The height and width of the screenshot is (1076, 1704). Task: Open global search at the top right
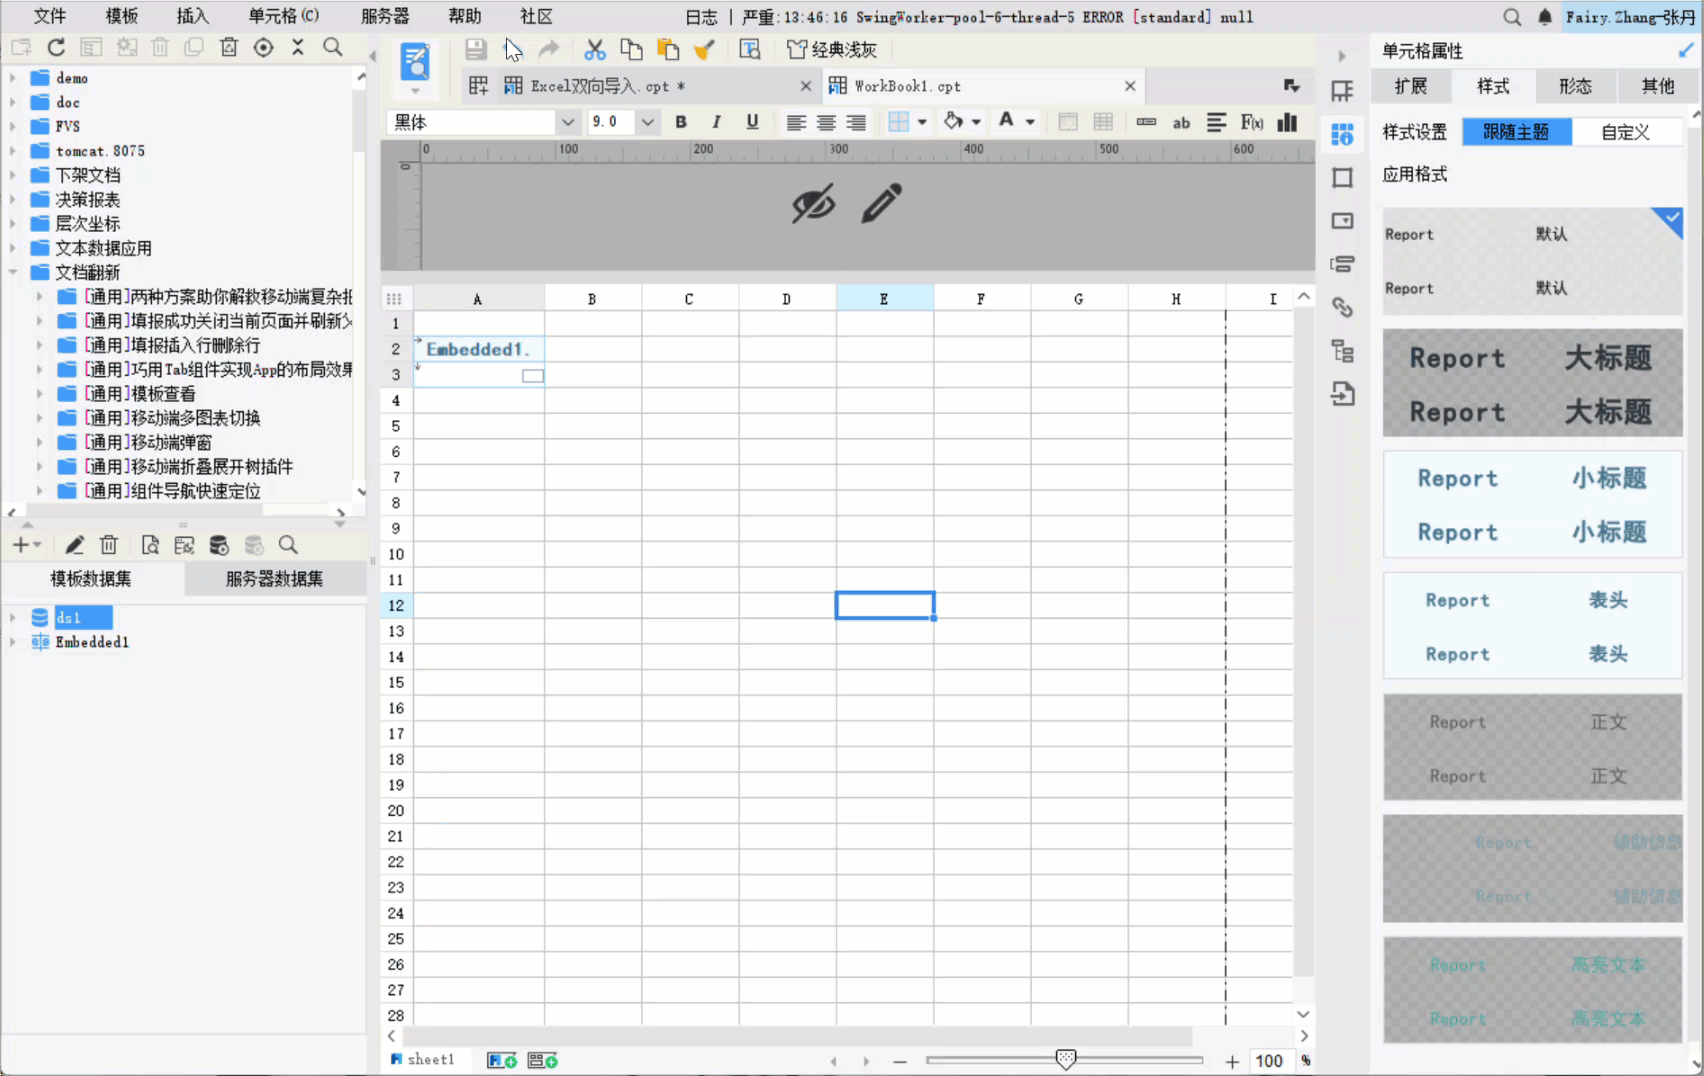coord(1512,17)
